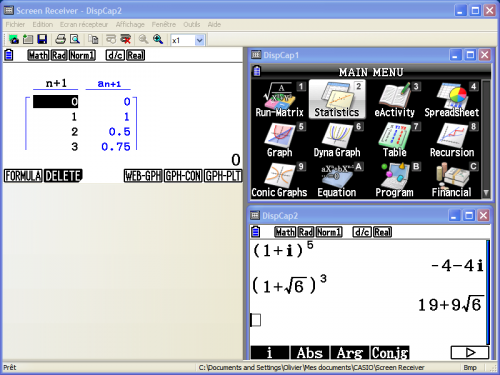Click the result 19+9√6 in DispCap2
This screenshot has width=500, height=375.
pyautogui.click(x=450, y=304)
